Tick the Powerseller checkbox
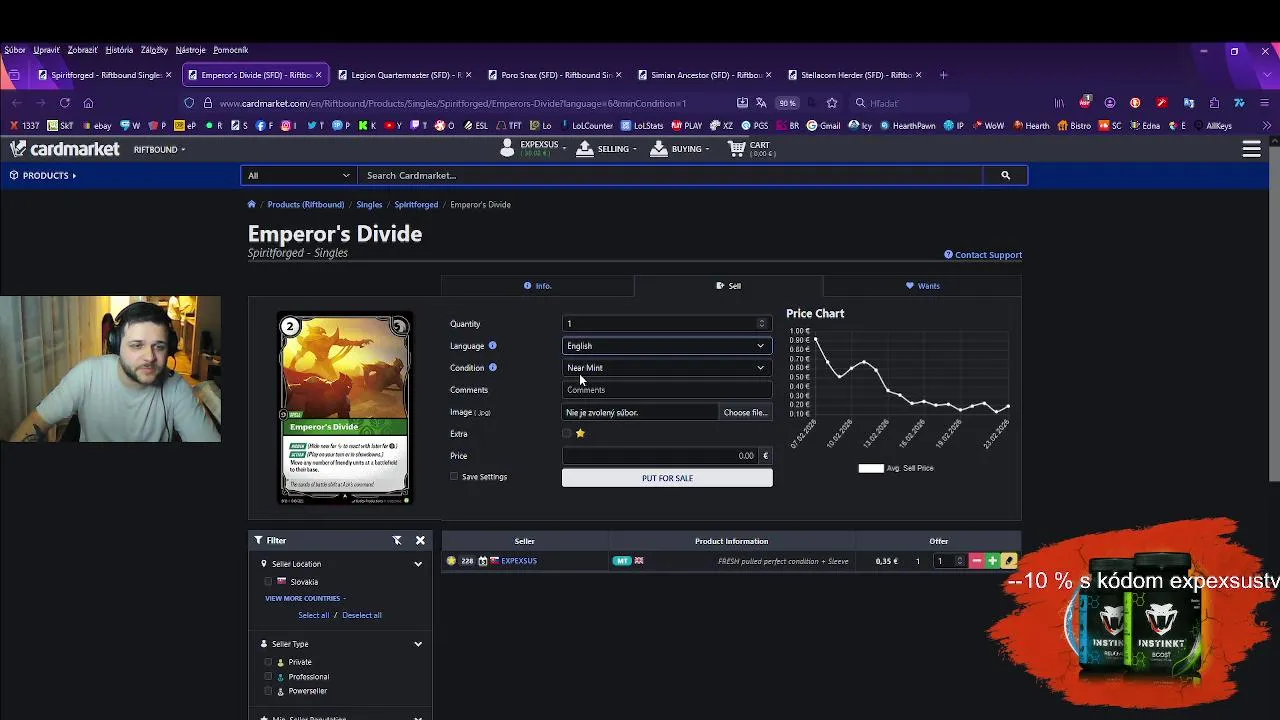Viewport: 1280px width, 720px height. (268, 691)
